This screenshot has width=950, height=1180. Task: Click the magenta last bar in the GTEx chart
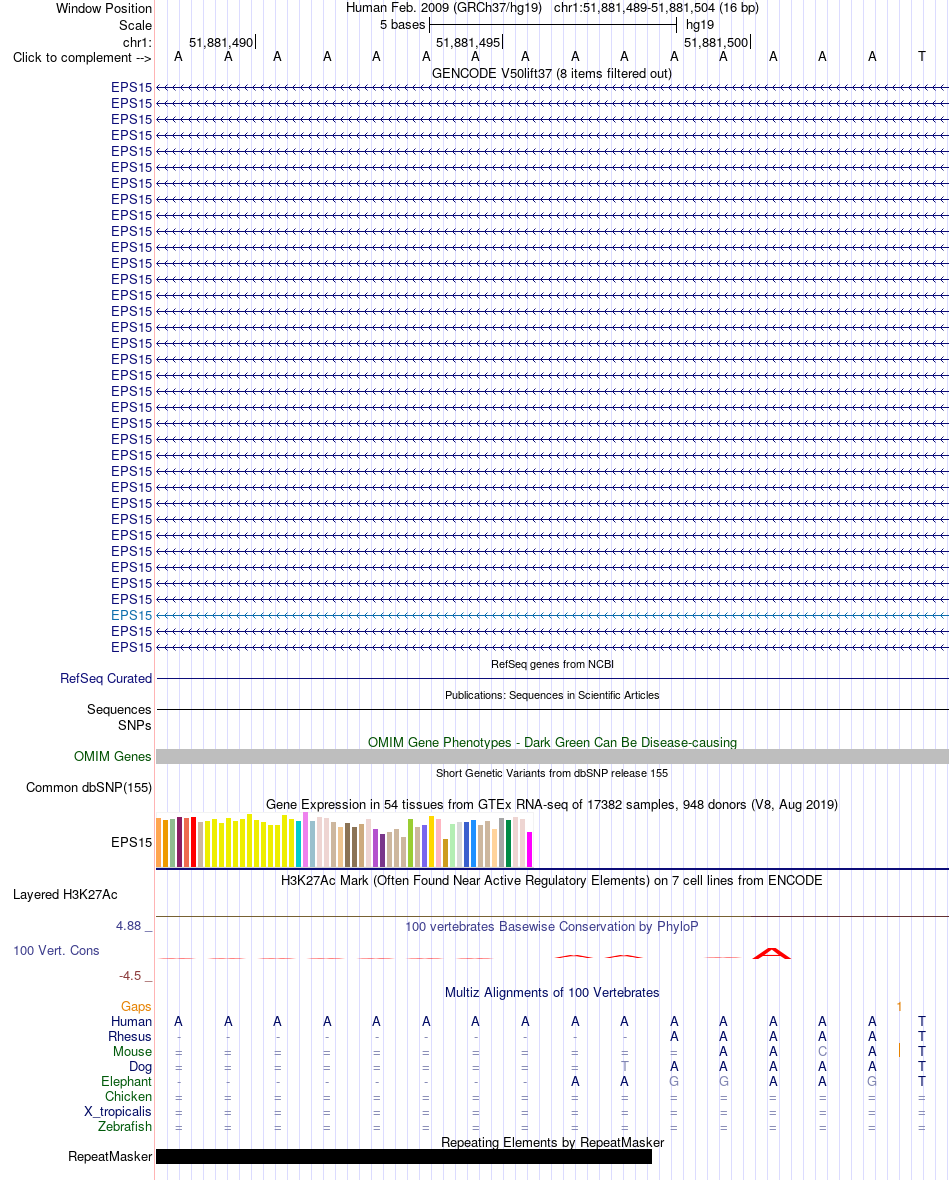pos(529,850)
